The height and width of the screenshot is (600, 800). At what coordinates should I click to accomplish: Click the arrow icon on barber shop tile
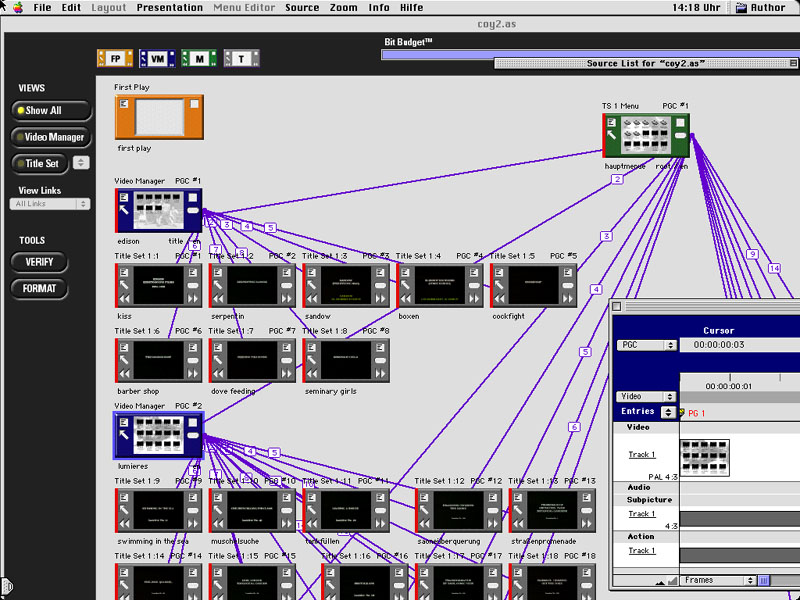124,359
